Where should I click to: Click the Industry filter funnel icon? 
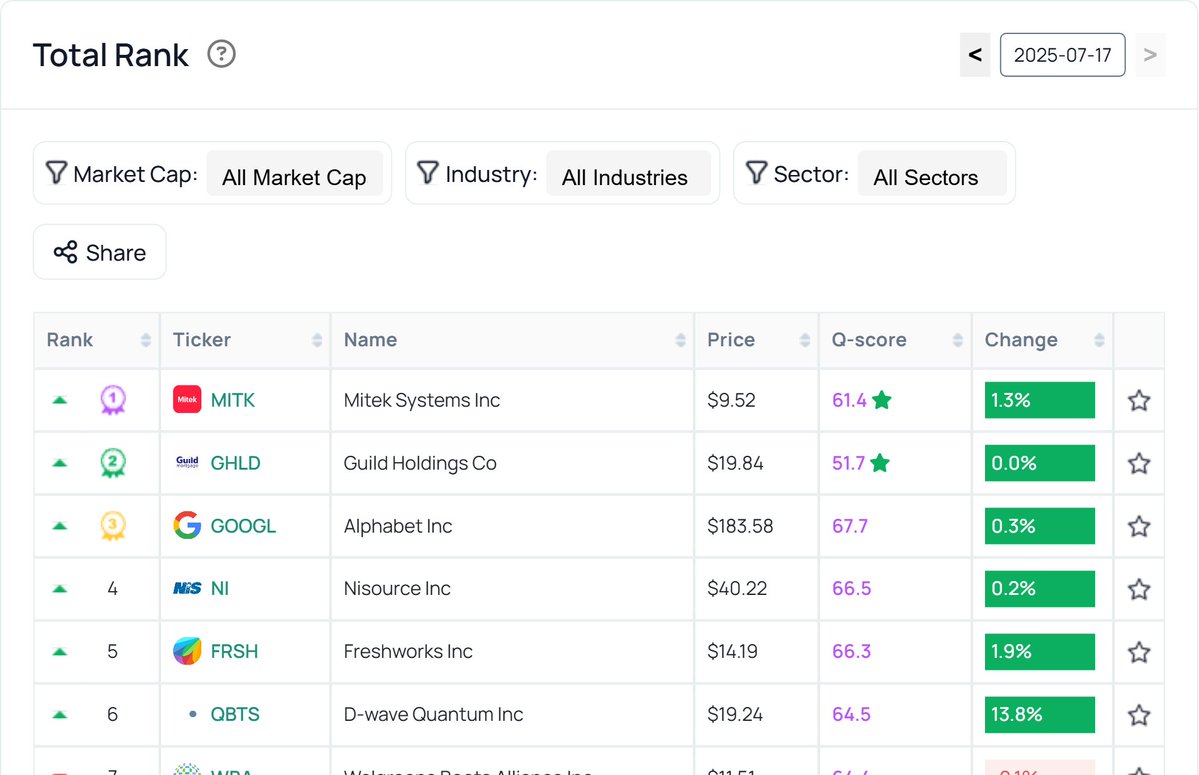tap(428, 173)
